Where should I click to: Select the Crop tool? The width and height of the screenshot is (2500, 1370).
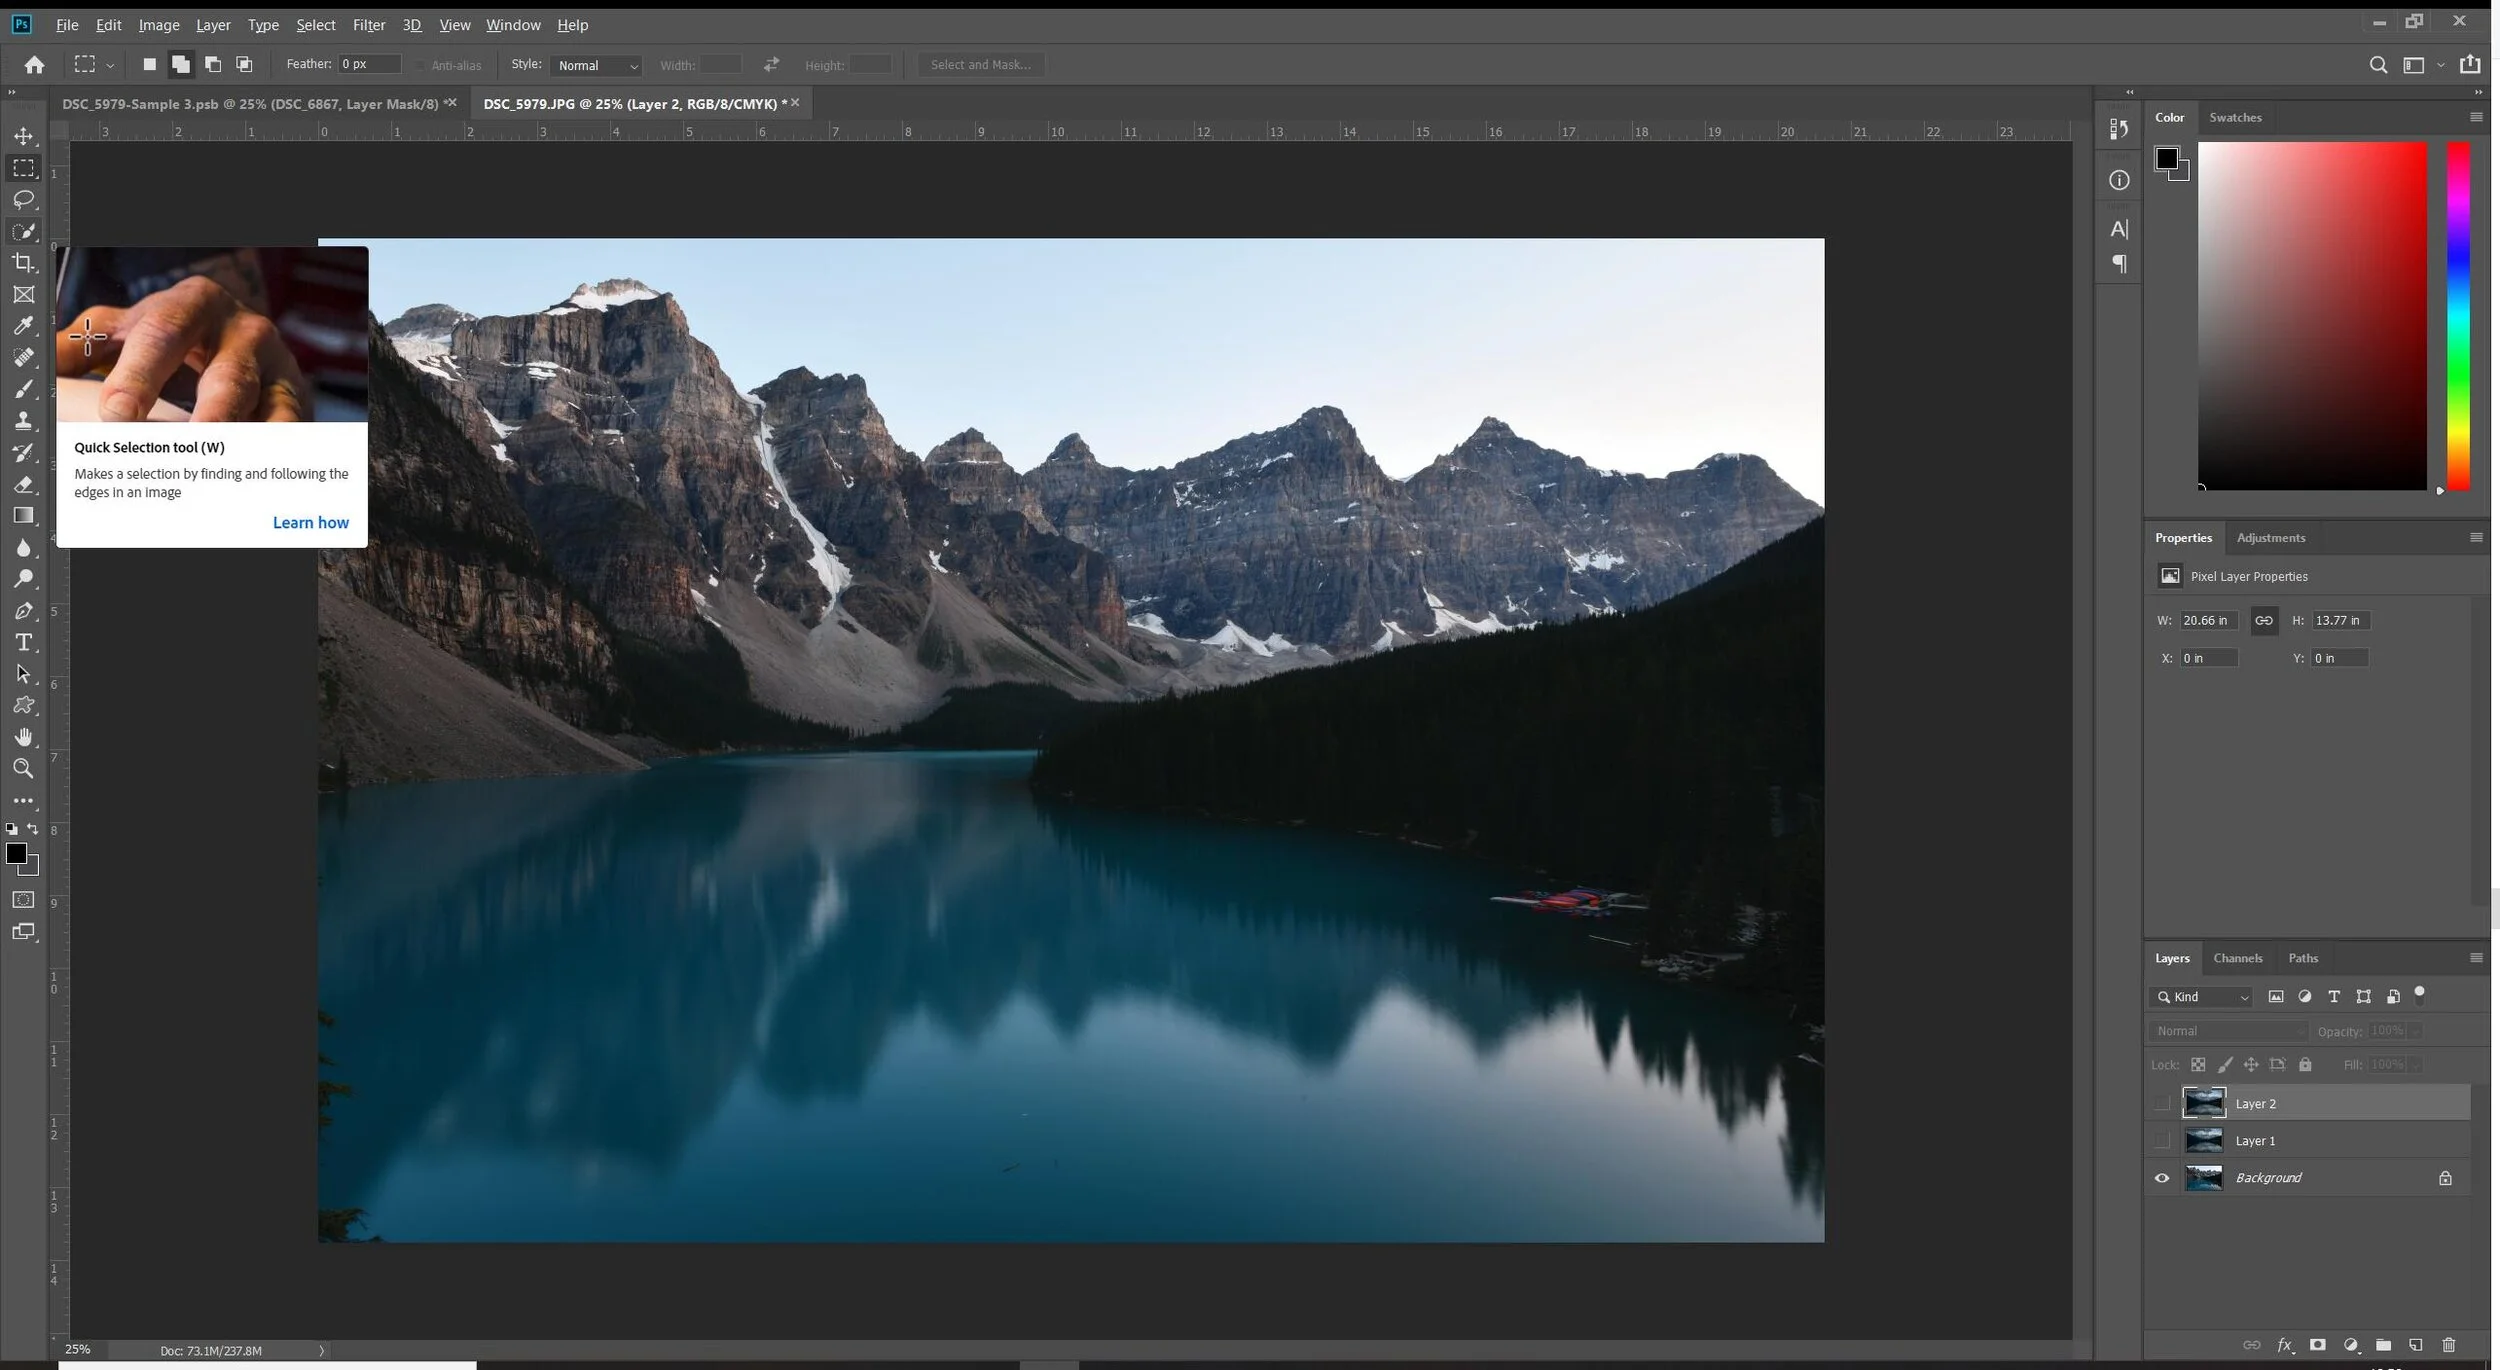pos(23,263)
